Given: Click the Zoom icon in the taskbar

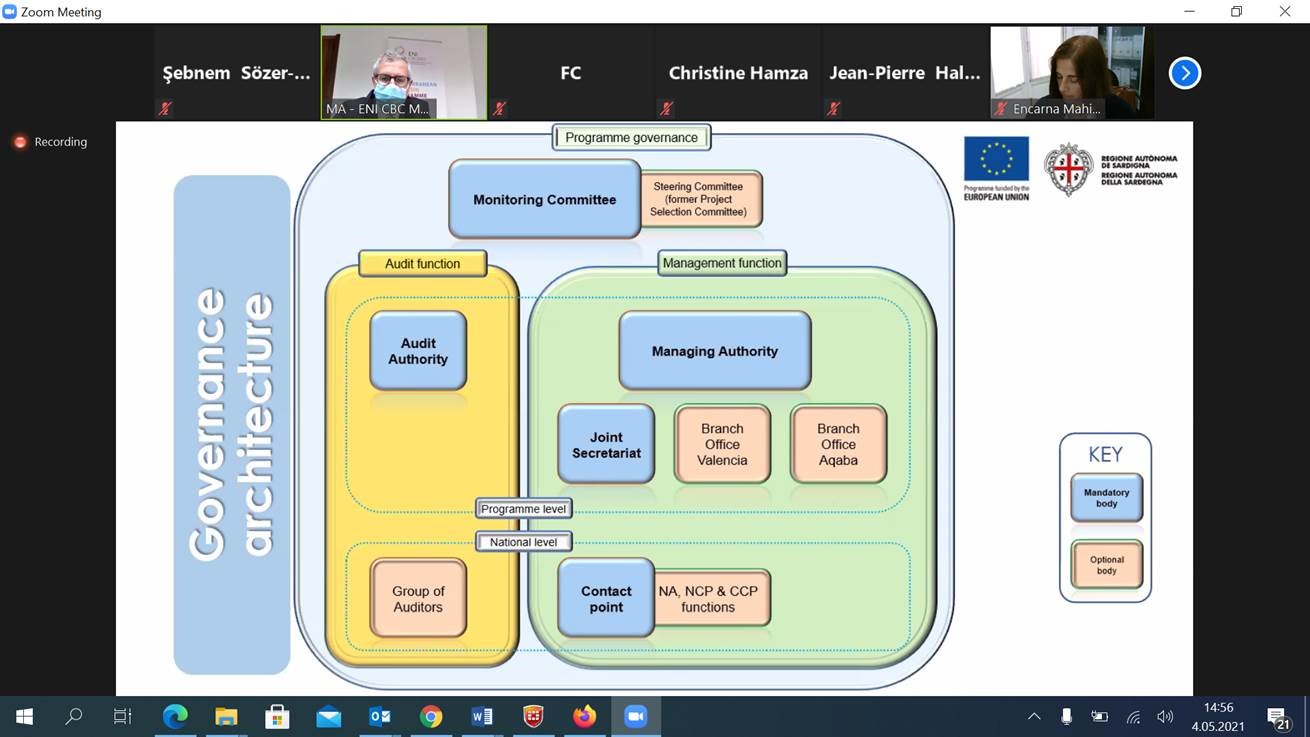Looking at the screenshot, I should 635,716.
